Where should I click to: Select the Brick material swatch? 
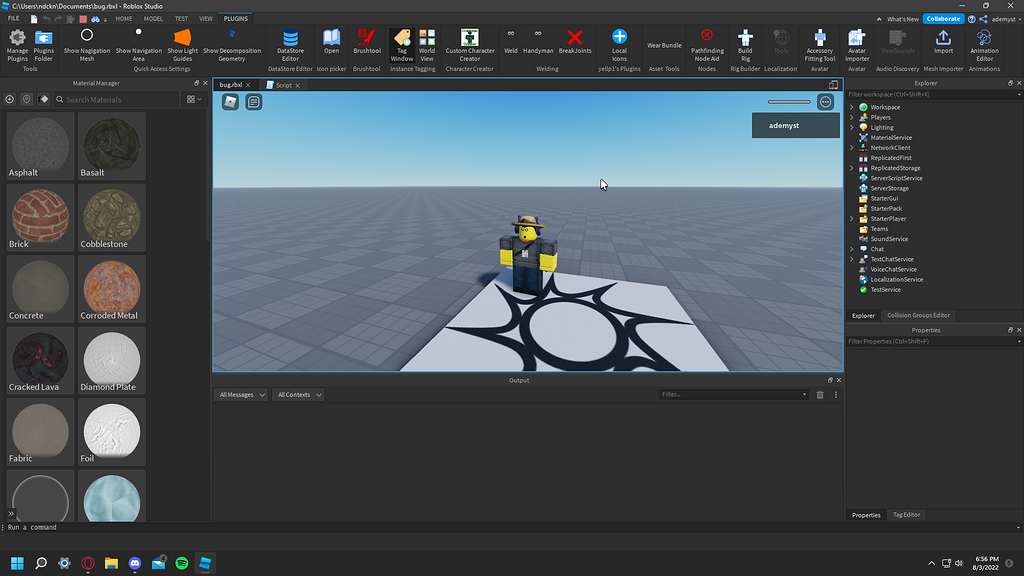pyautogui.click(x=40, y=216)
